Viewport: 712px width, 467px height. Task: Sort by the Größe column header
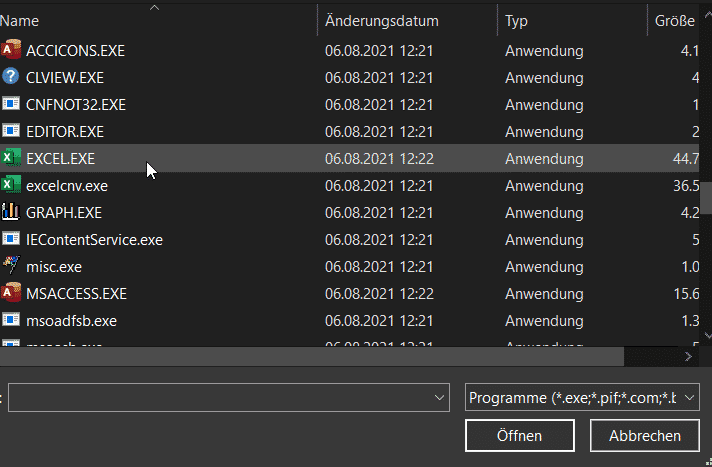pyautogui.click(x=675, y=21)
